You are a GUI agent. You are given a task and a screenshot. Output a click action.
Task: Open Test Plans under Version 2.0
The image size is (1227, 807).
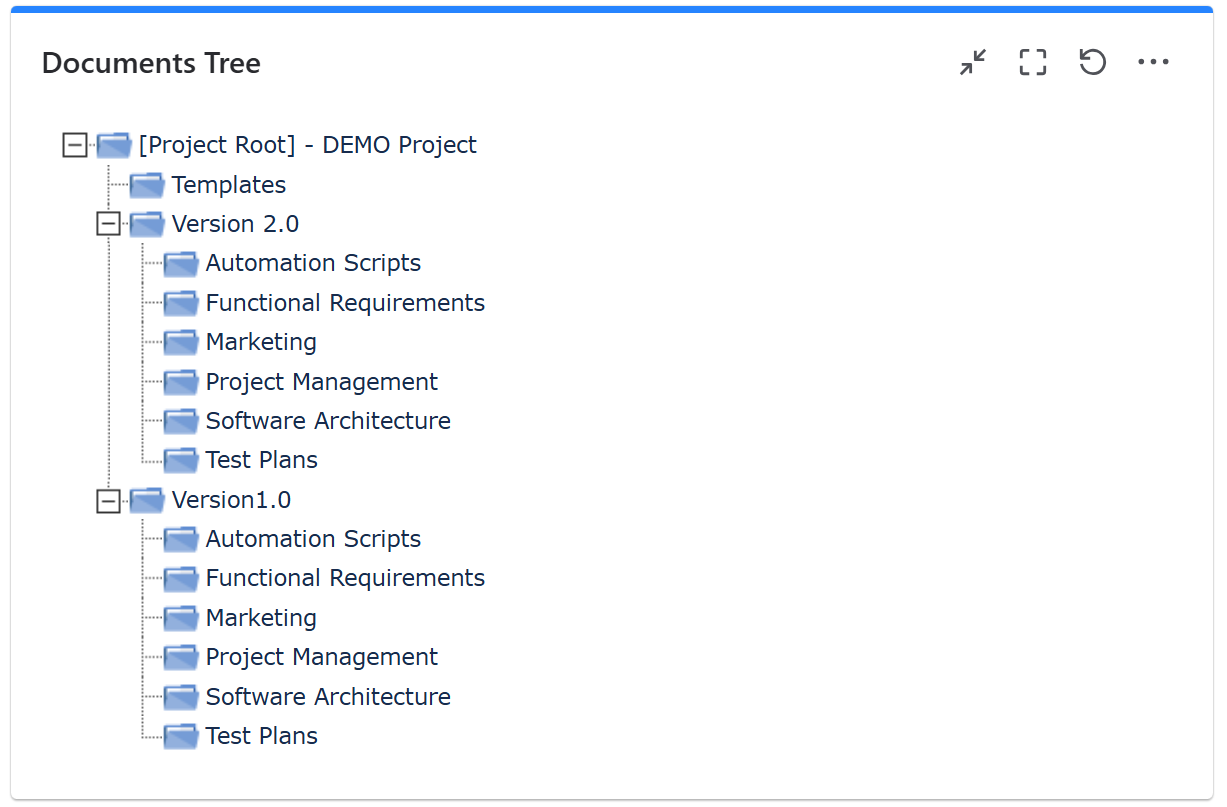coord(261,460)
